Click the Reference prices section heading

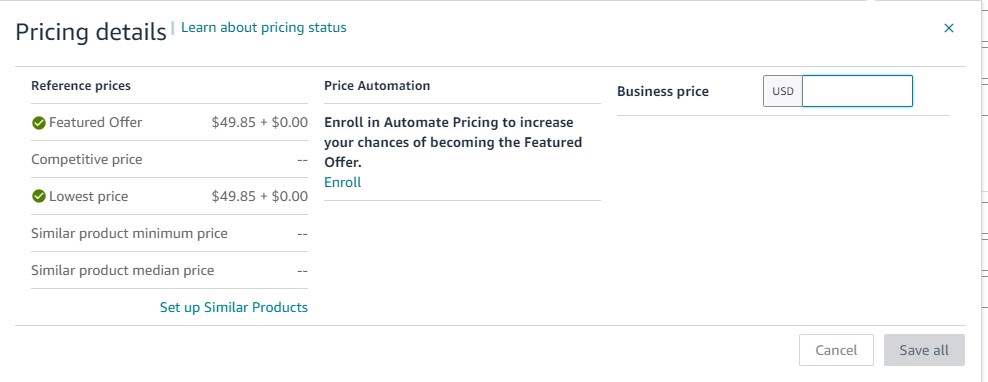pos(81,86)
